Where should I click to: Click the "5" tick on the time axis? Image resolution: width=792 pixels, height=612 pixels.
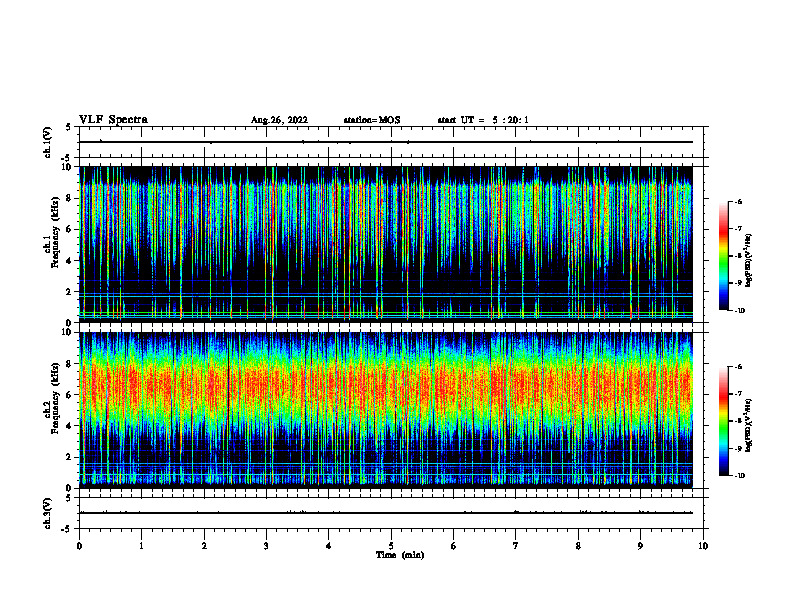tap(391, 546)
